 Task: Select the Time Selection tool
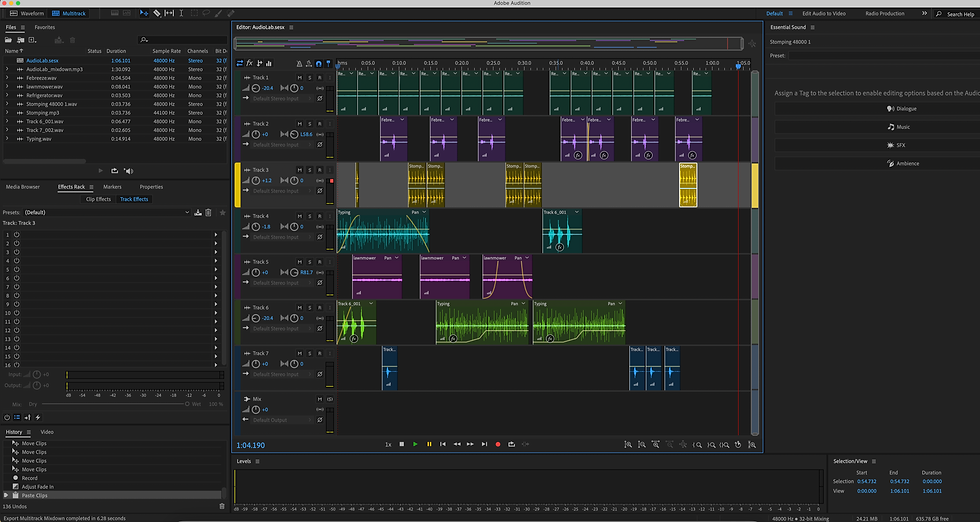(x=180, y=13)
